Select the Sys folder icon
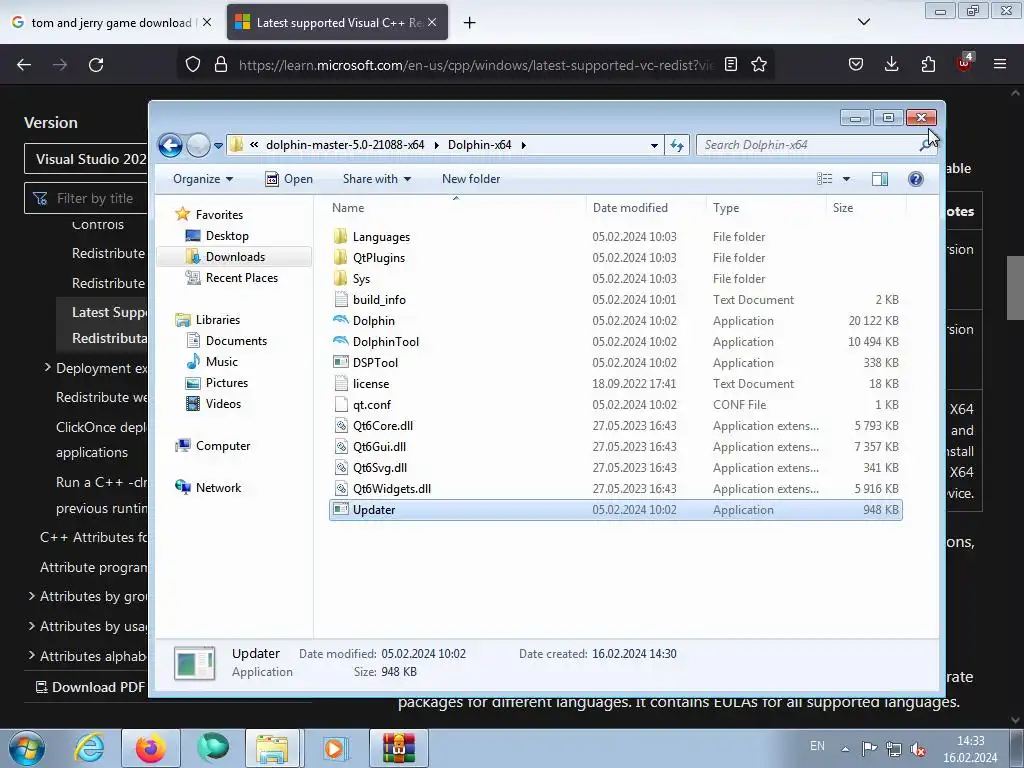The height and width of the screenshot is (768, 1024). click(340, 278)
